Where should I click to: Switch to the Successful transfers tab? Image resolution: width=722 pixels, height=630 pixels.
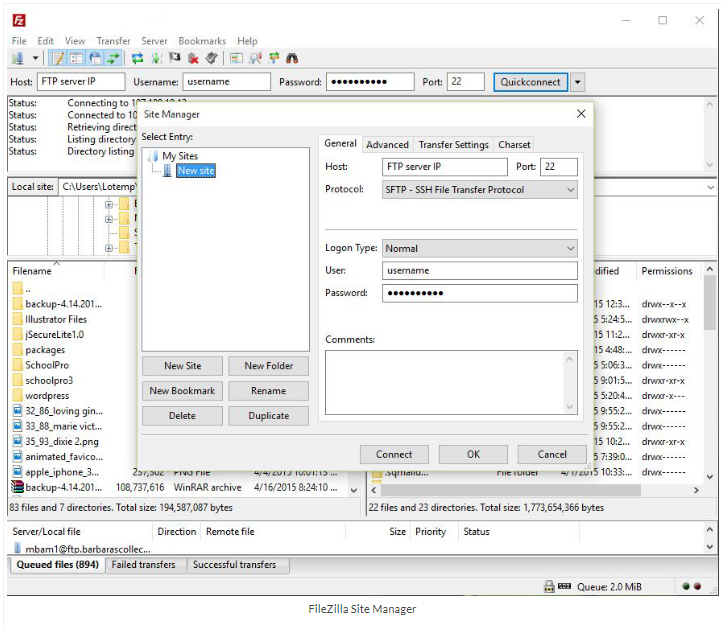click(234, 565)
